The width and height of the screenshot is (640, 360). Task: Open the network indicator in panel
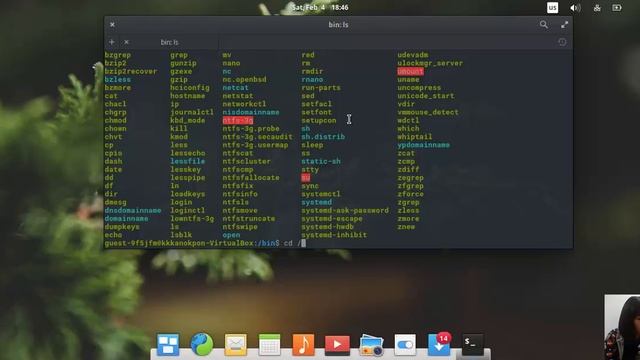tap(597, 8)
